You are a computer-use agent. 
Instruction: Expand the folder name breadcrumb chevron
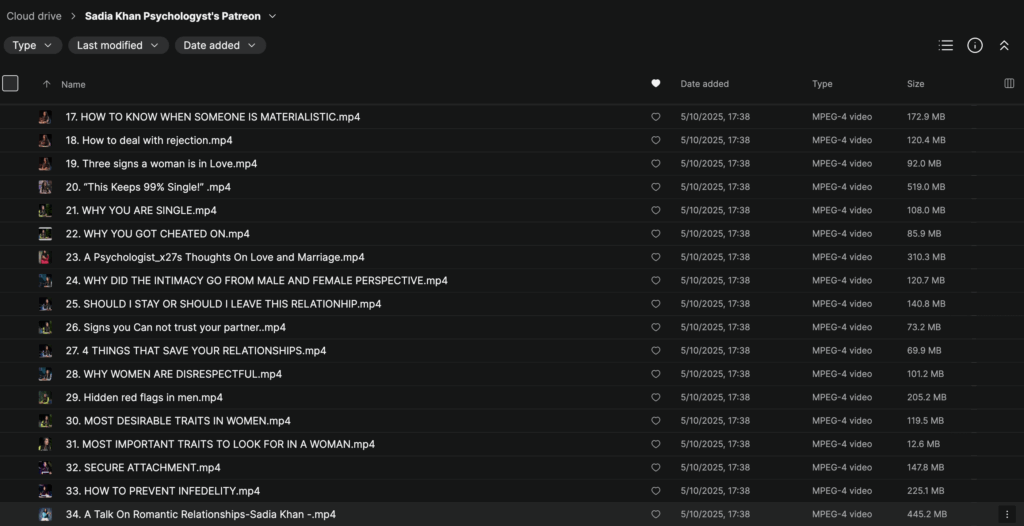click(273, 16)
